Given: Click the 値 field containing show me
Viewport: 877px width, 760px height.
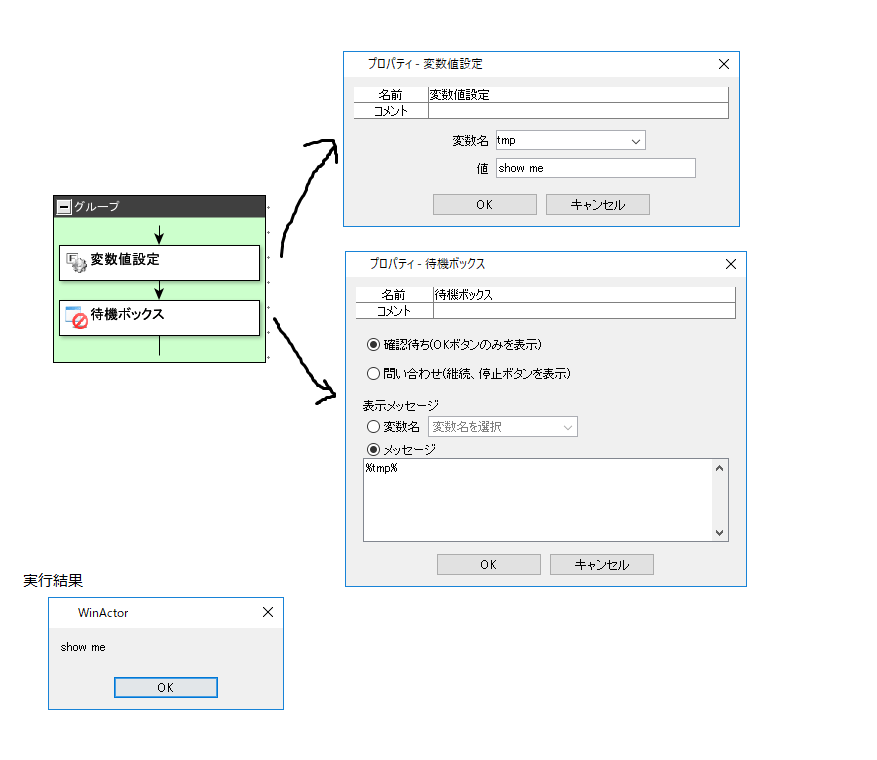Looking at the screenshot, I should click(596, 168).
